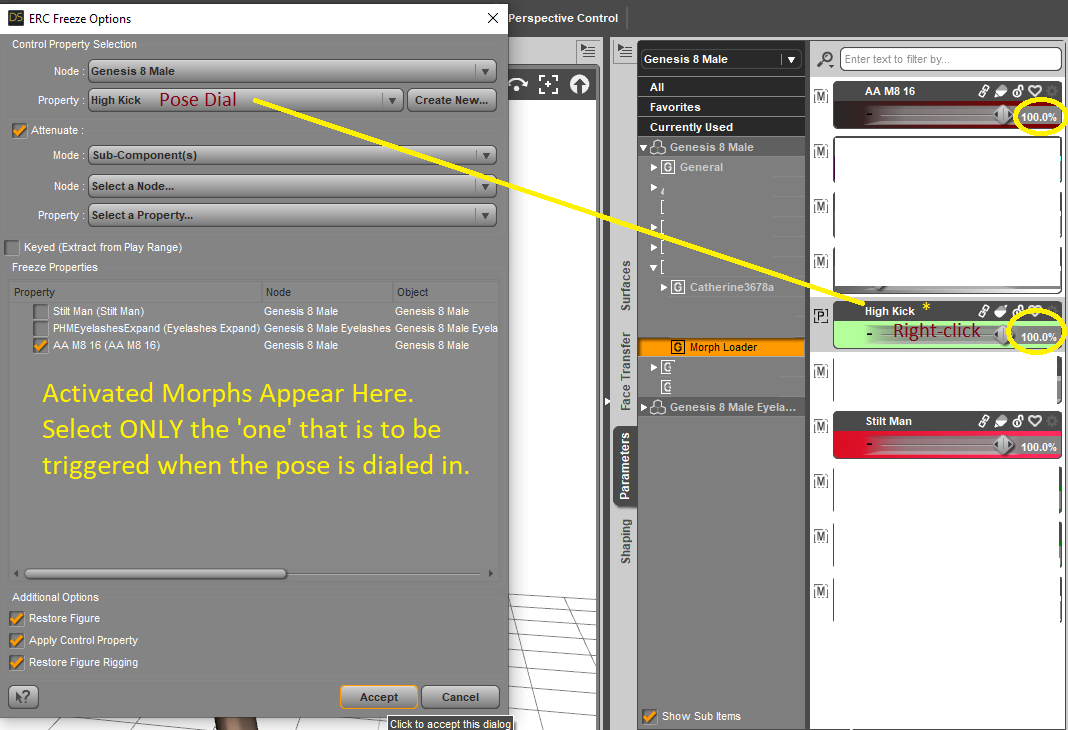
Task: Click the lock icon on AA M8 16
Action: click(x=1018, y=91)
